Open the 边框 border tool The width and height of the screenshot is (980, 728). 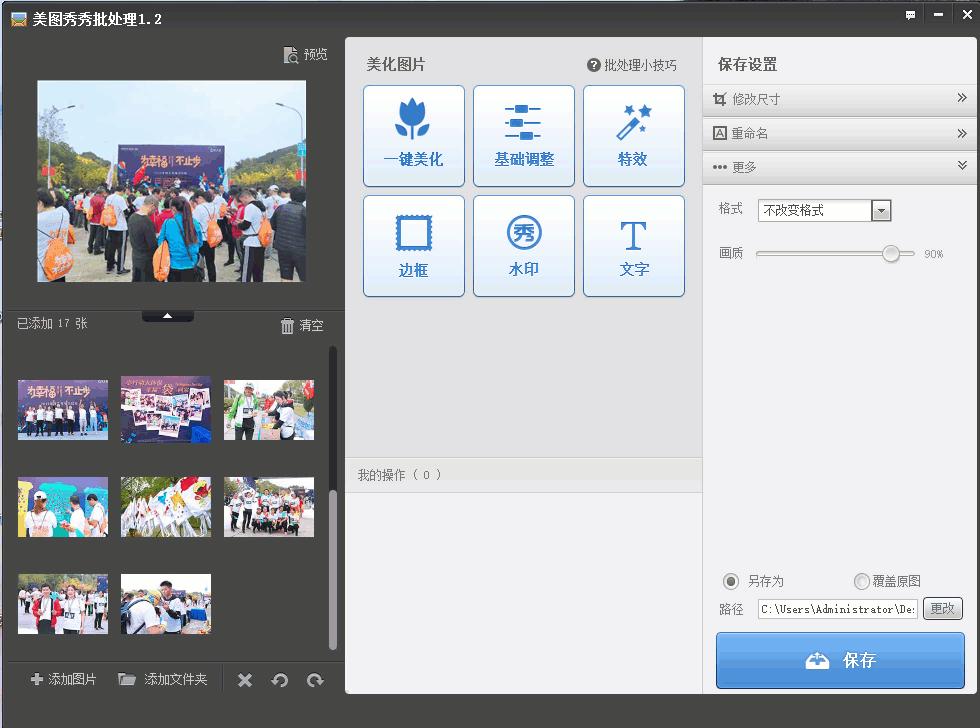tap(413, 246)
